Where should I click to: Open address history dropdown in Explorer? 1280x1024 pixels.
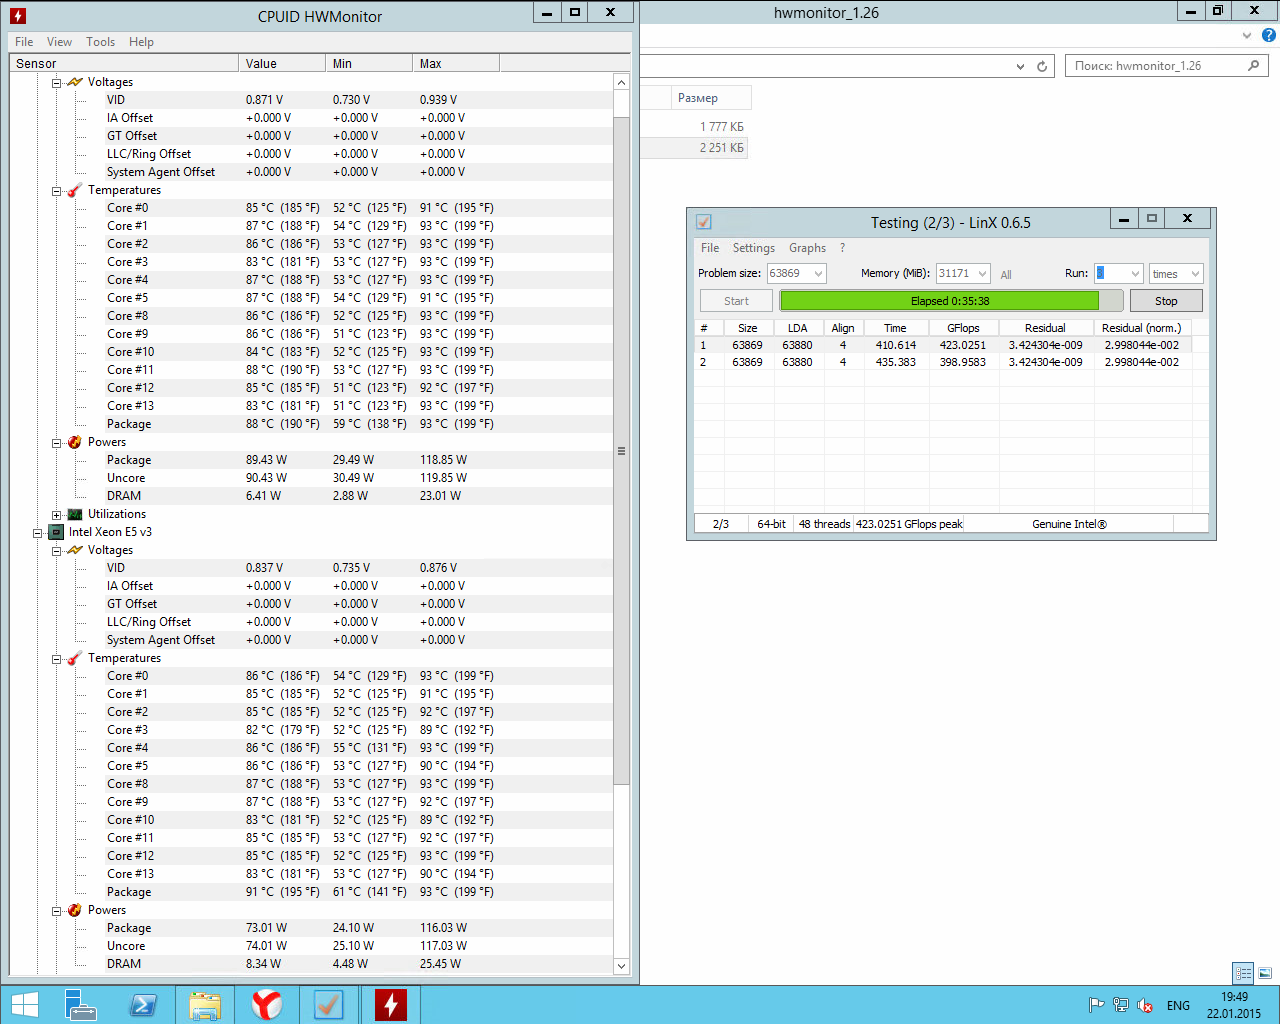click(1020, 66)
